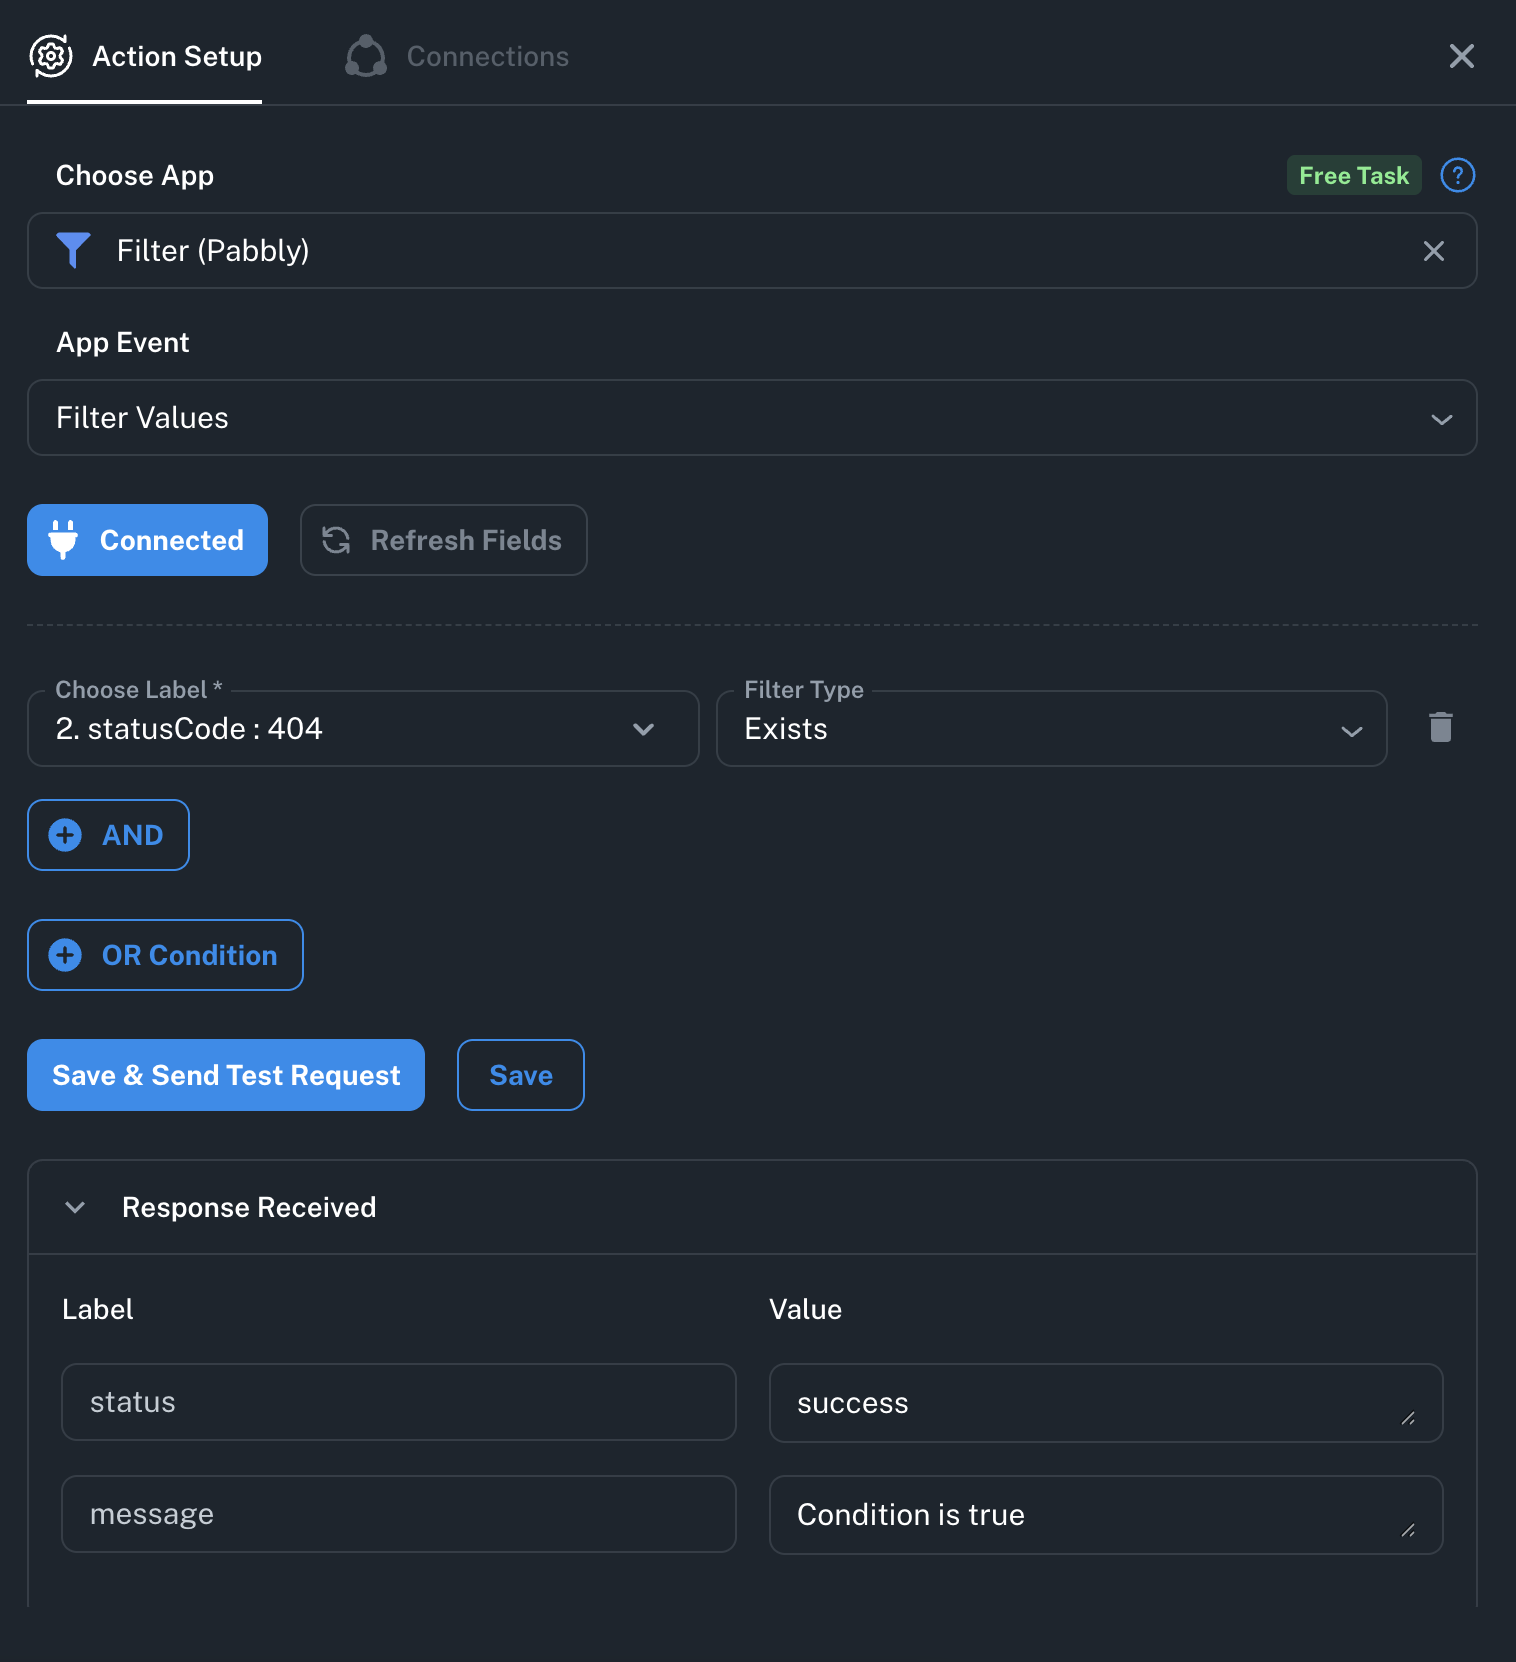Add an AND condition
The height and width of the screenshot is (1662, 1516).
pyautogui.click(x=108, y=835)
